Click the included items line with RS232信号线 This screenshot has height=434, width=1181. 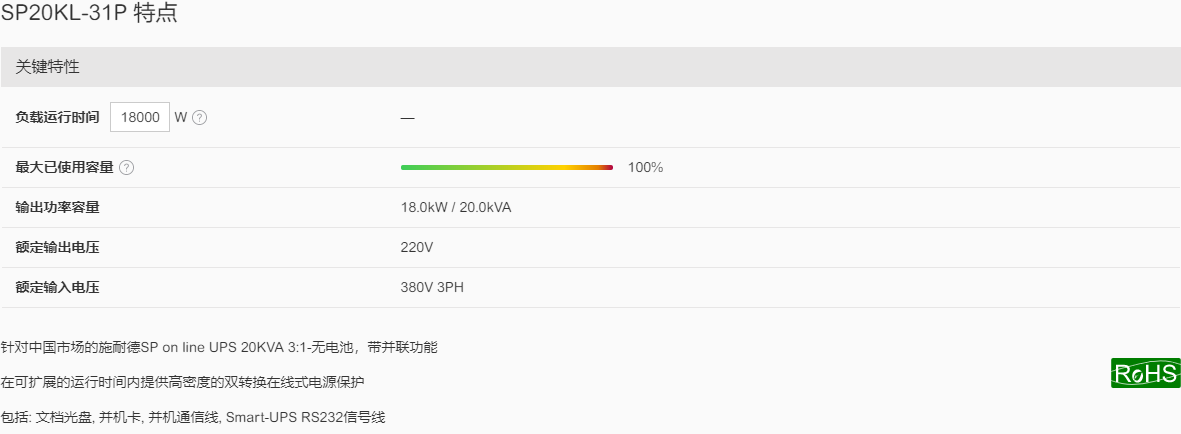[x=193, y=417]
